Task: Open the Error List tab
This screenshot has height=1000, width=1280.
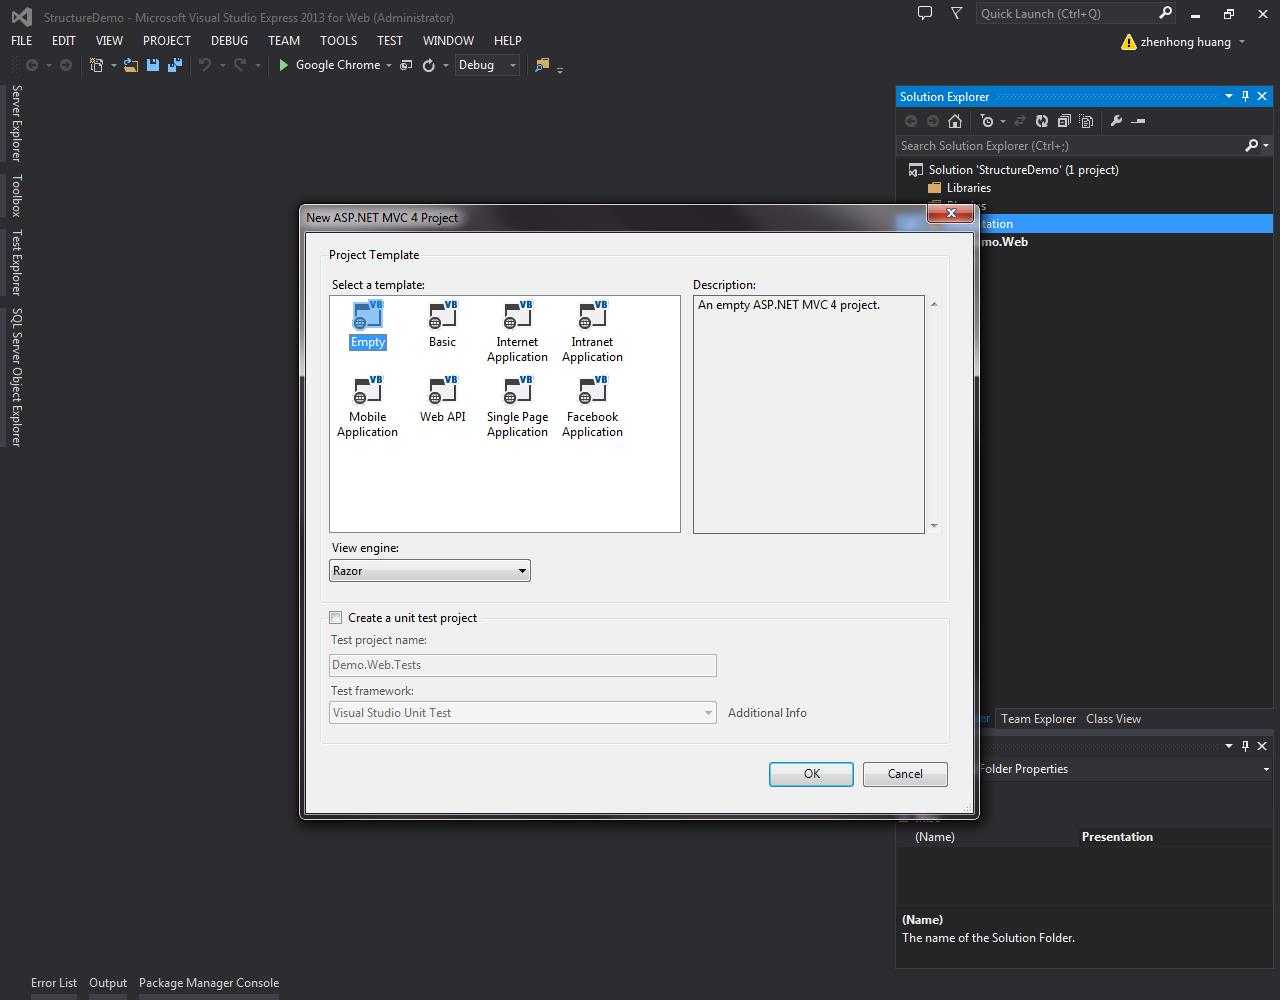Action: pyautogui.click(x=54, y=983)
